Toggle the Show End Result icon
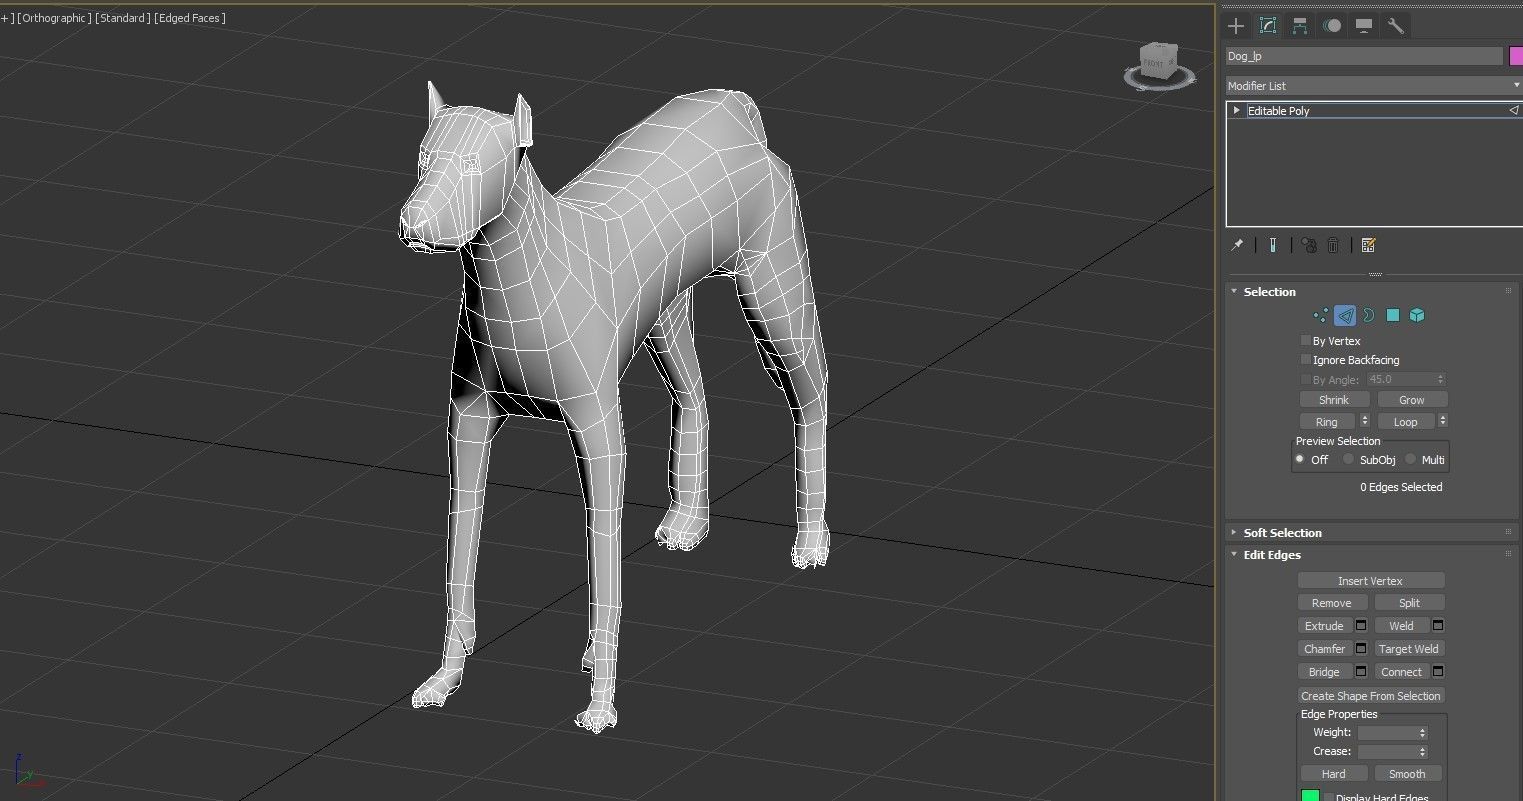This screenshot has width=1523, height=801. [x=1272, y=245]
